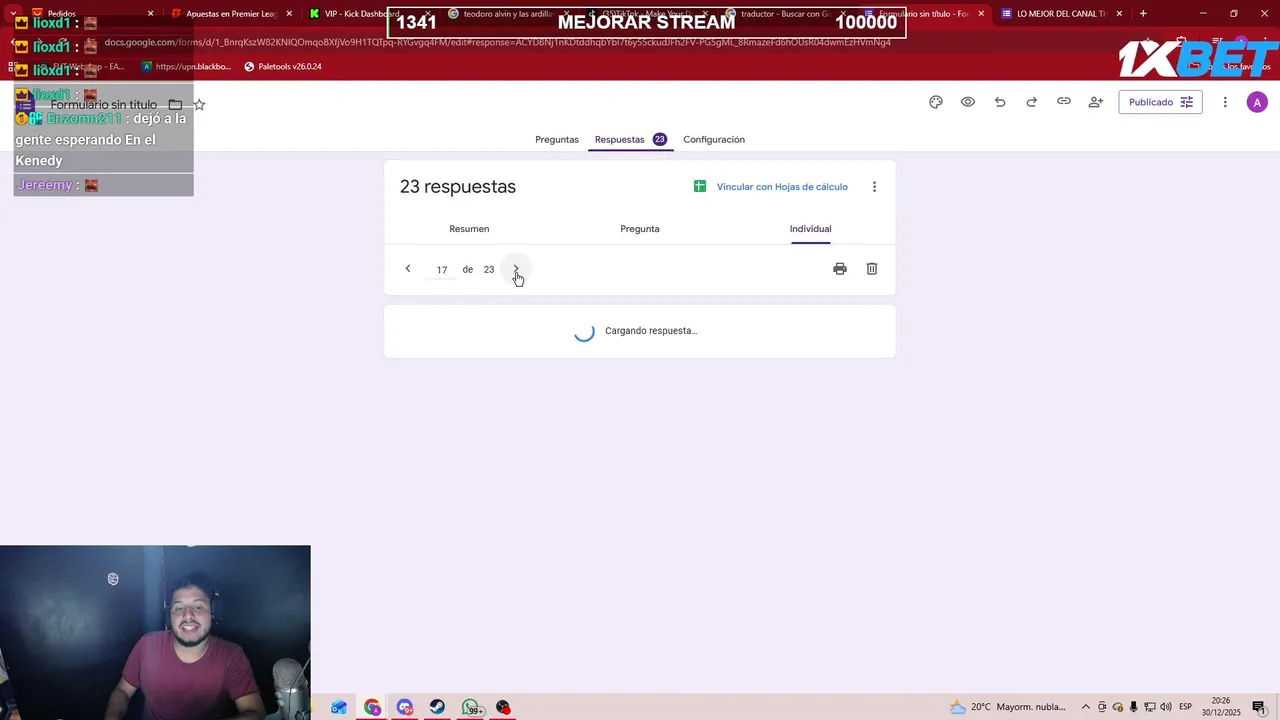This screenshot has width=1280, height=720.
Task: Open the Google account avatar
Action: [x=1257, y=102]
